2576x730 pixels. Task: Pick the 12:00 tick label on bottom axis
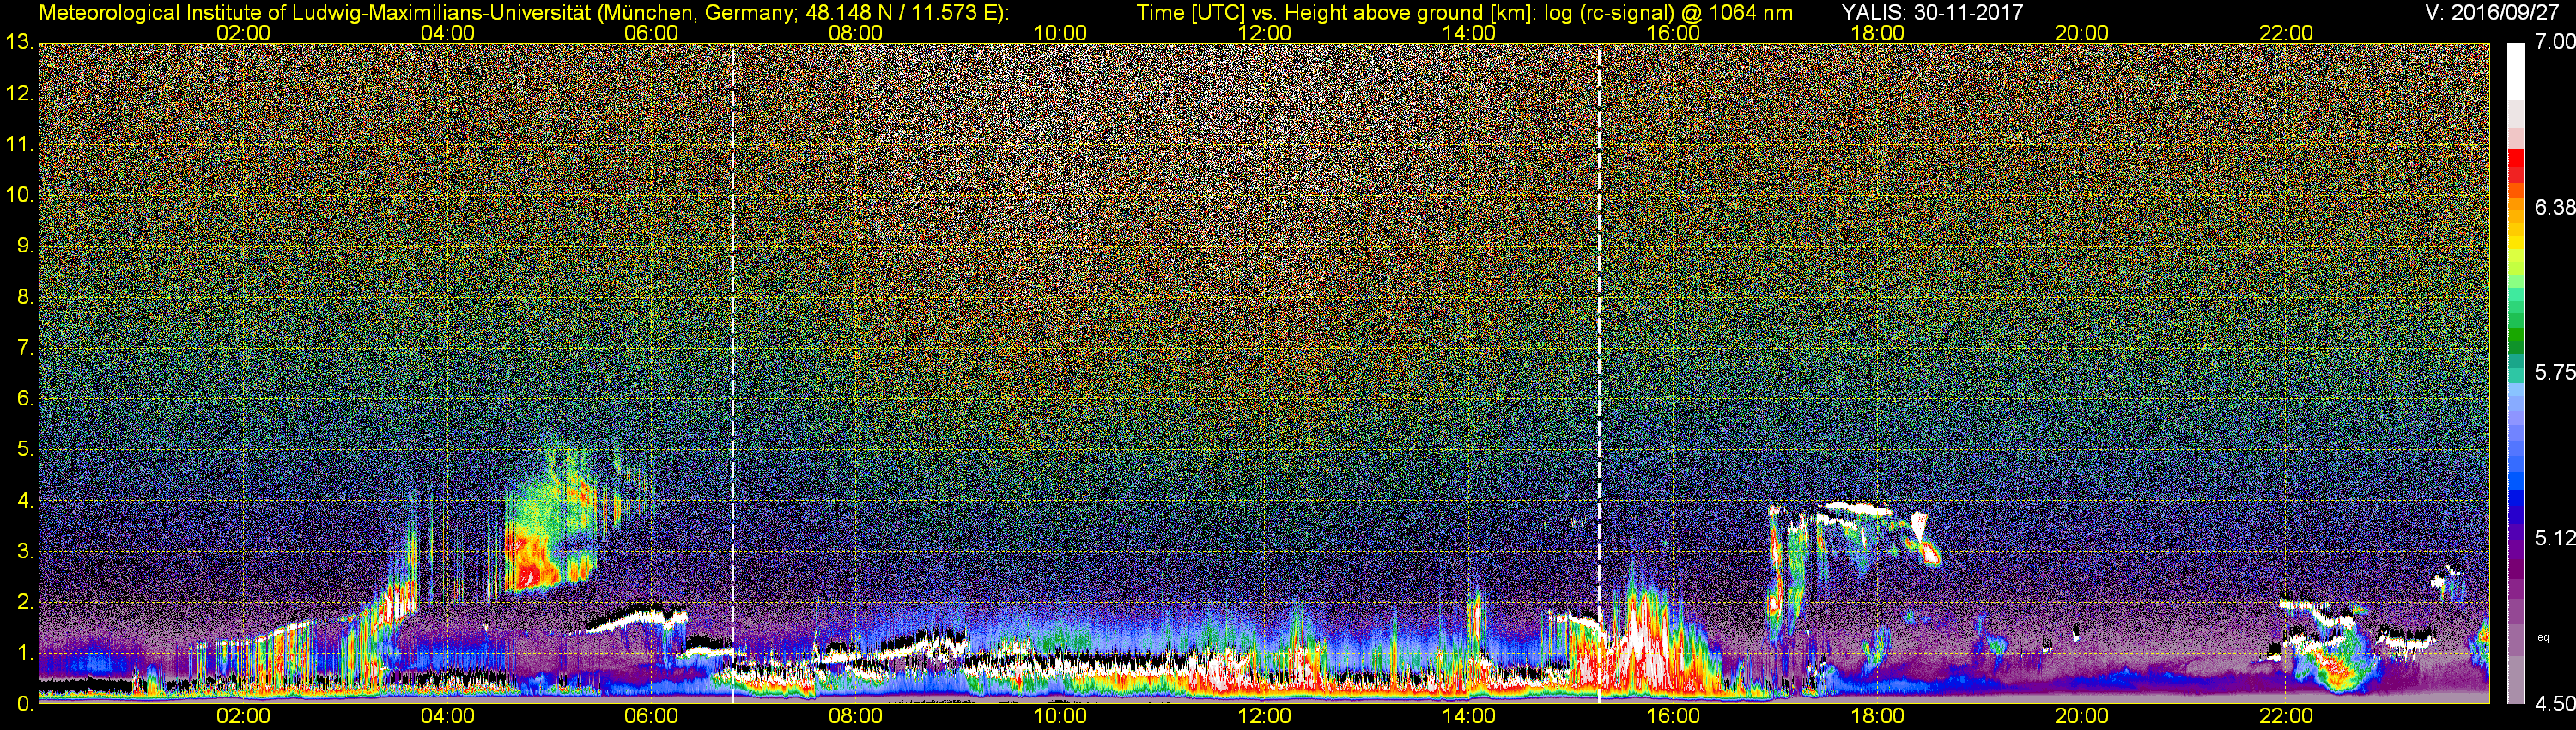(1264, 716)
